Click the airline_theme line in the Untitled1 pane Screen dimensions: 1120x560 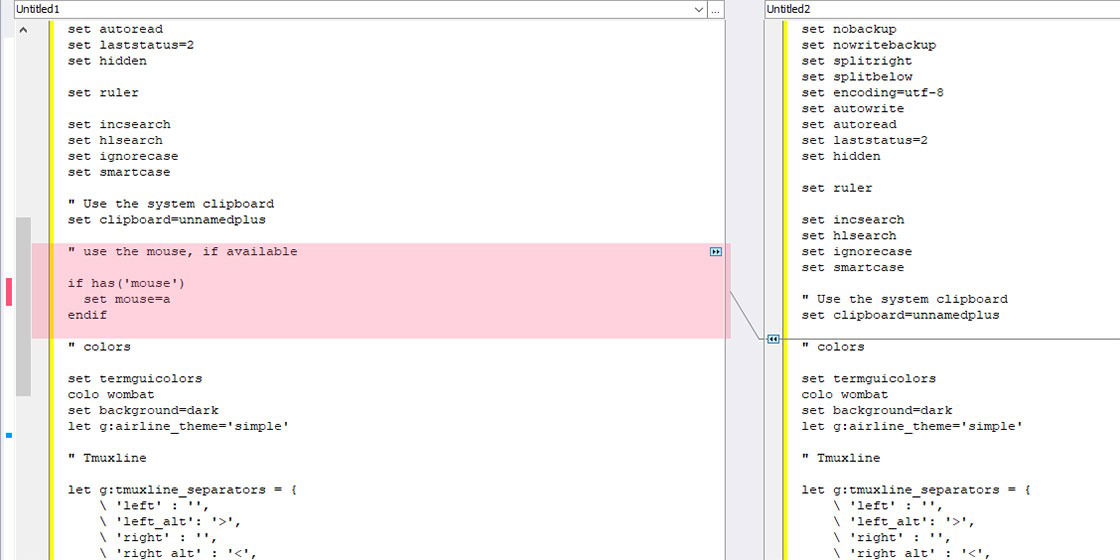point(179,426)
